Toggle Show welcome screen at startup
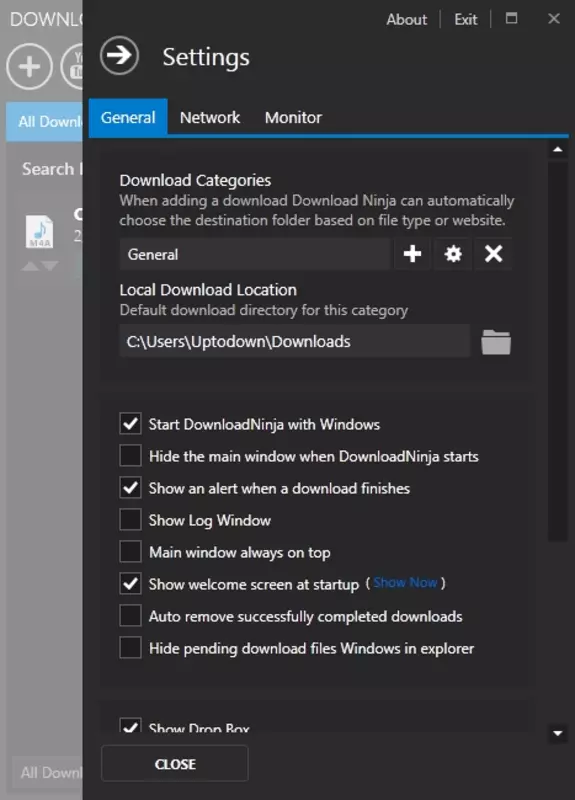The image size is (575, 800). [130, 584]
